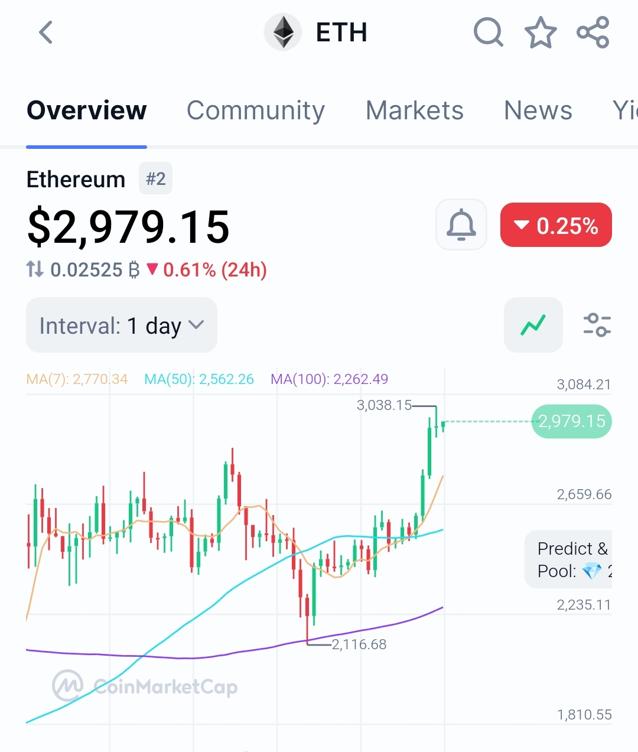Tap the back arrow icon
Image resolution: width=638 pixels, height=752 pixels.
(x=45, y=33)
